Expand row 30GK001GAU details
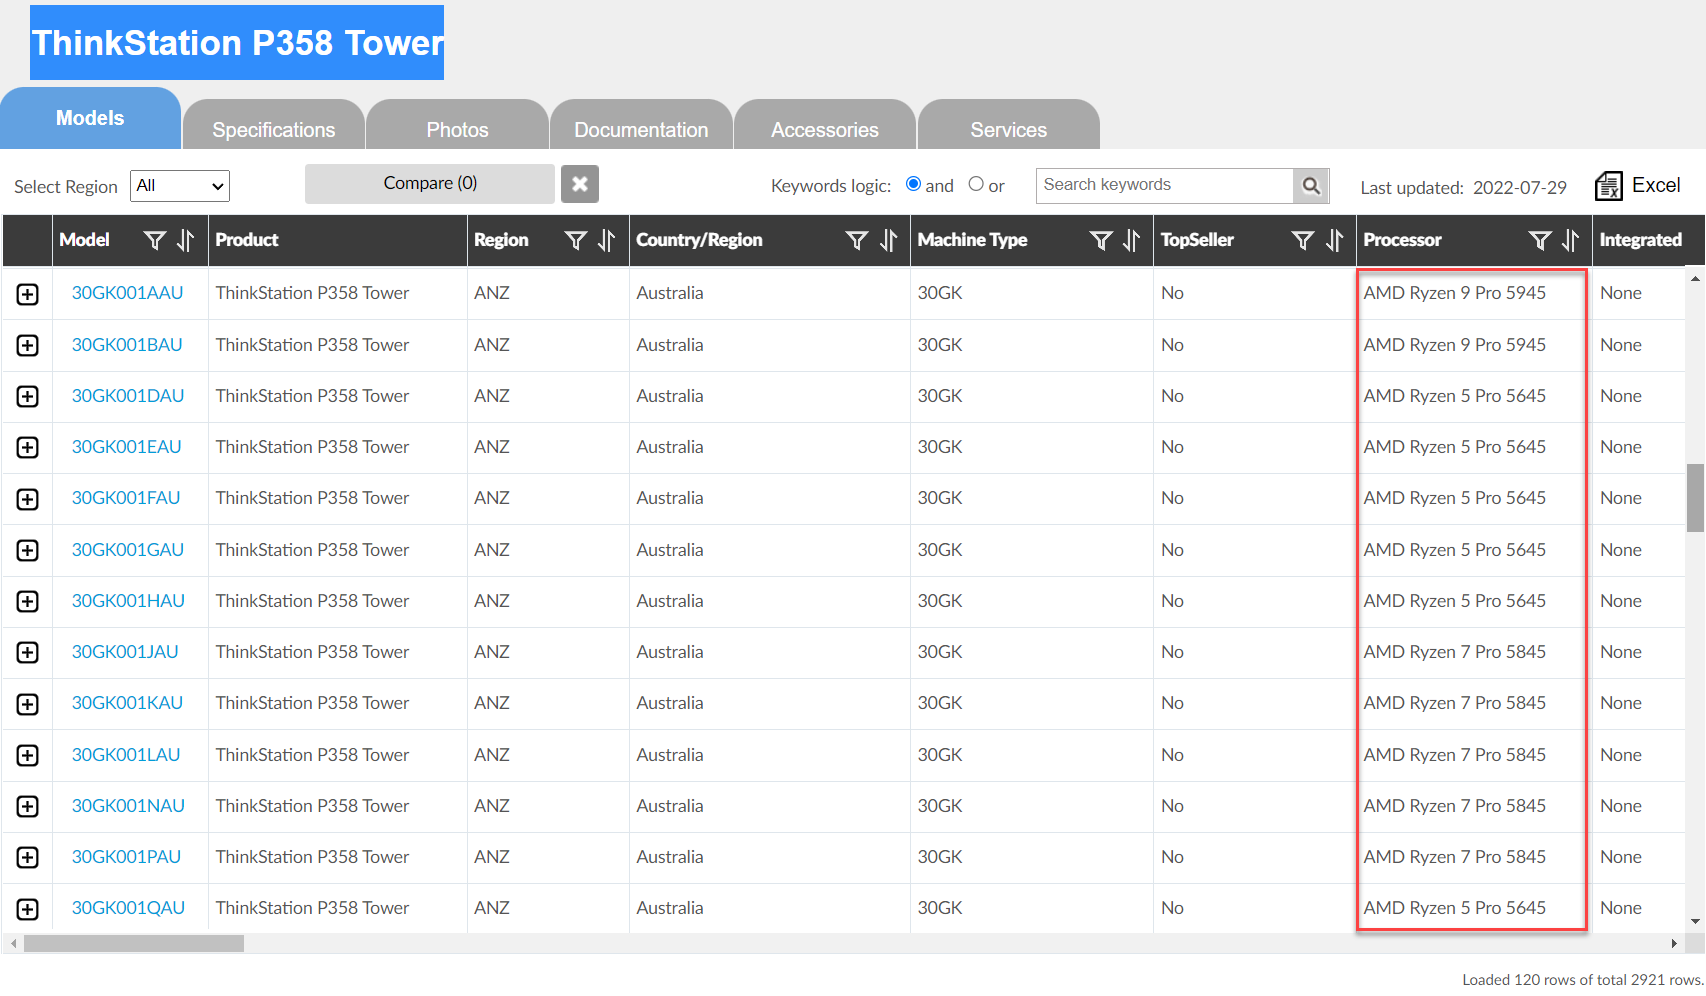The width and height of the screenshot is (1706, 996). click(28, 550)
